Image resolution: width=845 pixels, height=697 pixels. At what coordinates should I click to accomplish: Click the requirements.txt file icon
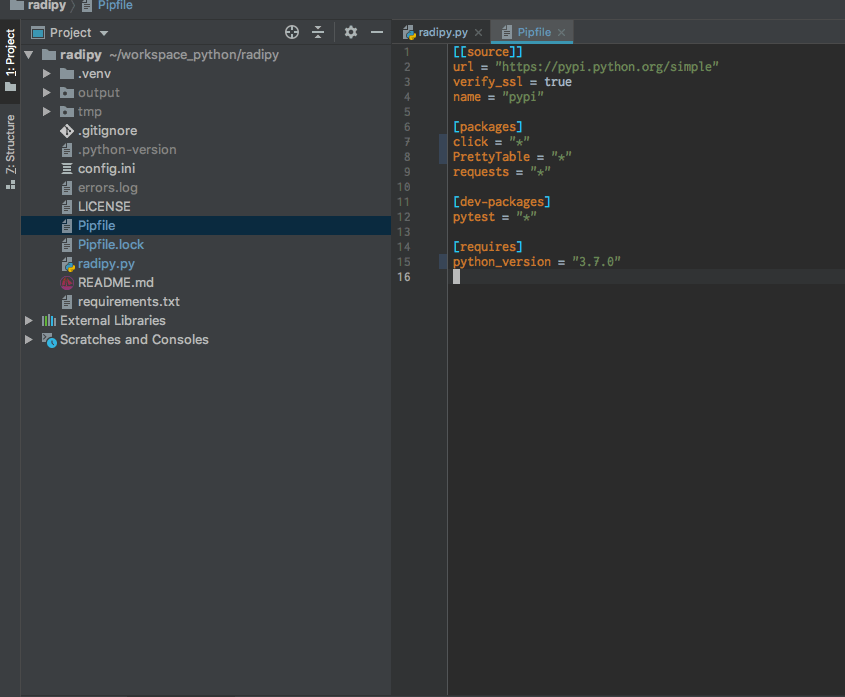(x=65, y=301)
